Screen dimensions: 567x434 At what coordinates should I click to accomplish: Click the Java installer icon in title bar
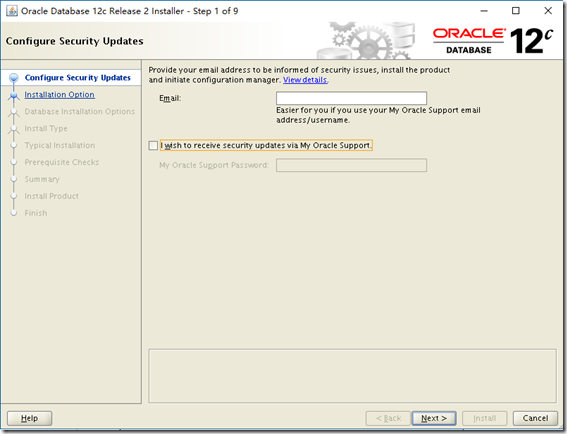(x=12, y=11)
